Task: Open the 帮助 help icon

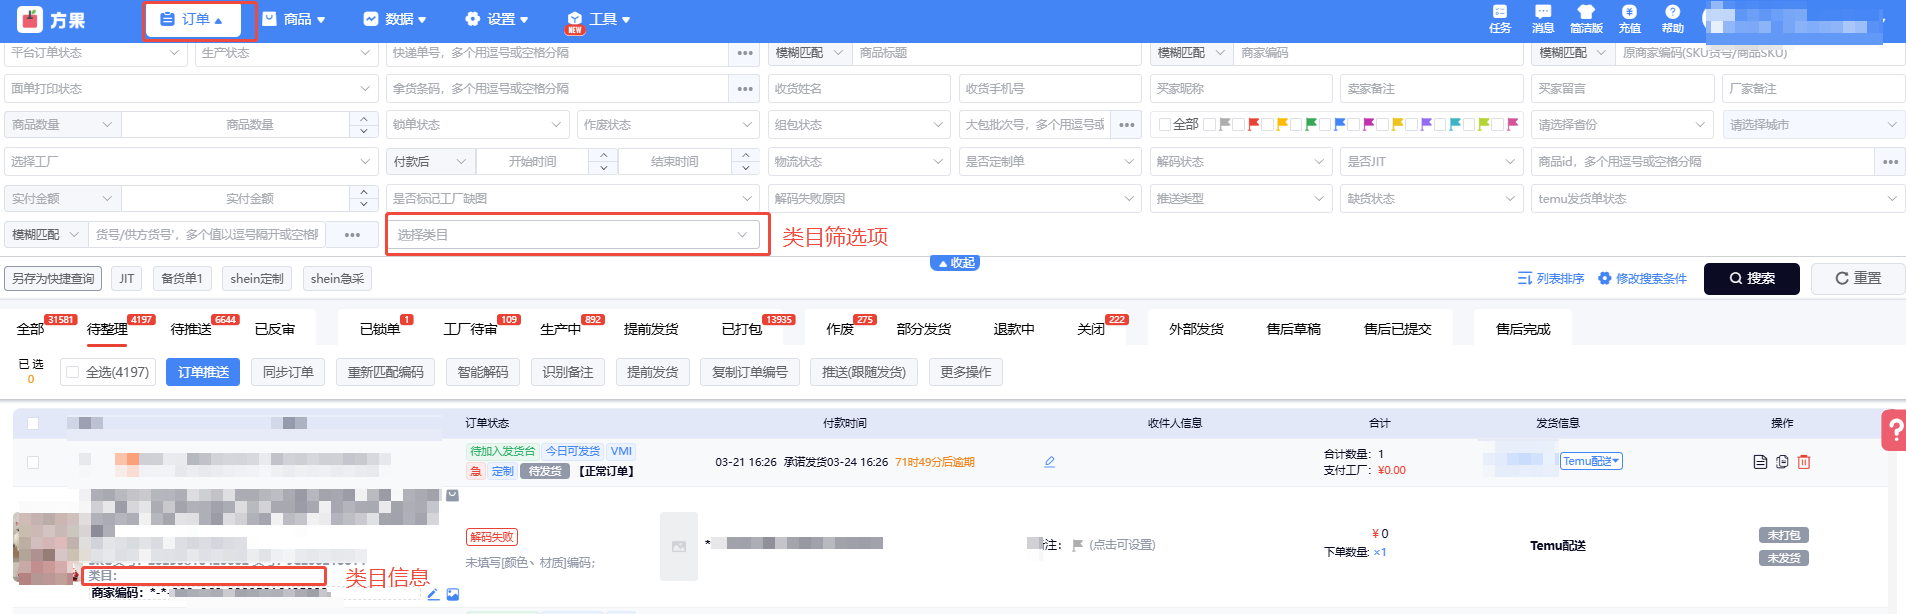Action: [1672, 18]
